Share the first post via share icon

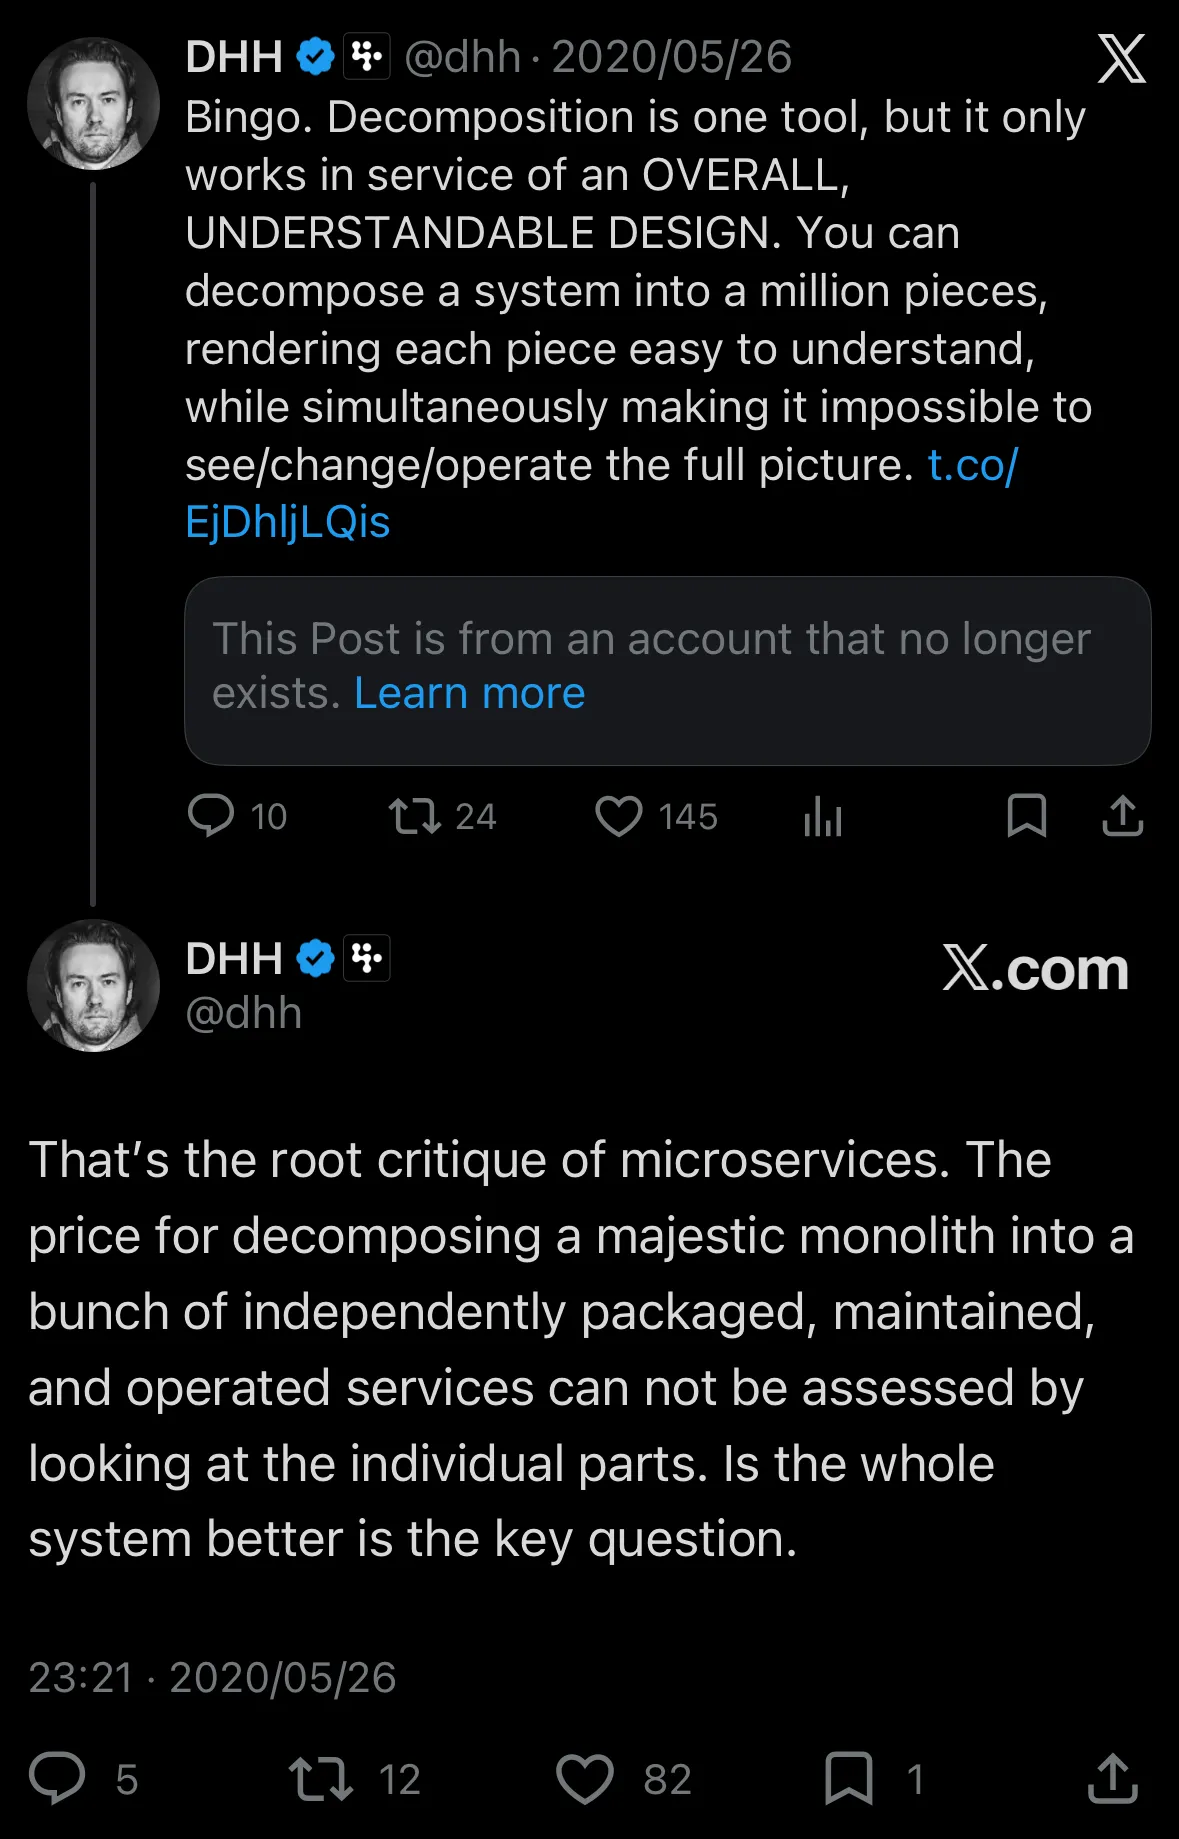point(1122,816)
